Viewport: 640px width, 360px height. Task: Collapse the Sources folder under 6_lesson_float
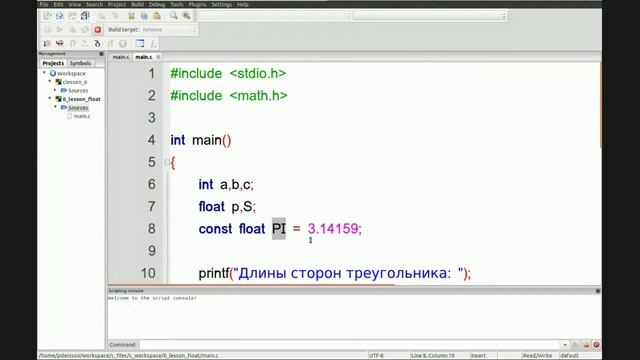click(56, 107)
